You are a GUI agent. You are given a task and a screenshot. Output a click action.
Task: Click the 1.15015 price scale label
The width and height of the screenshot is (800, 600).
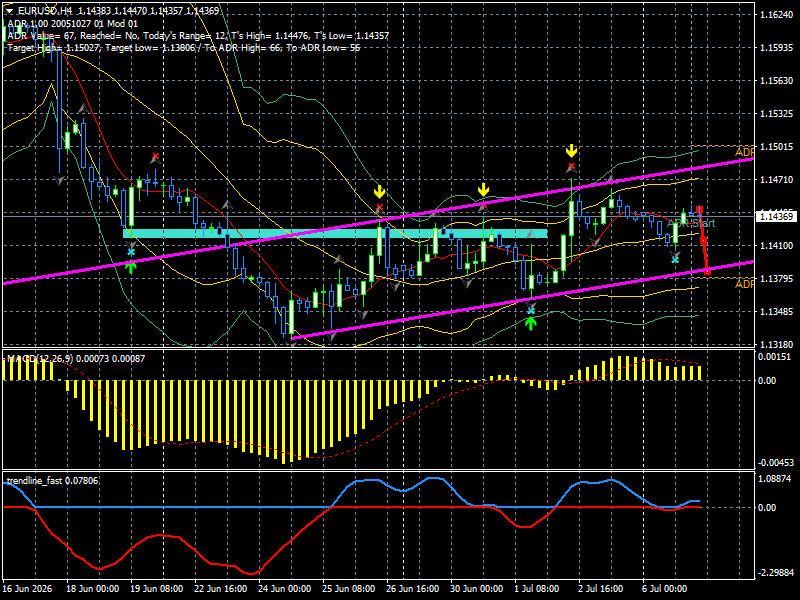(x=776, y=147)
